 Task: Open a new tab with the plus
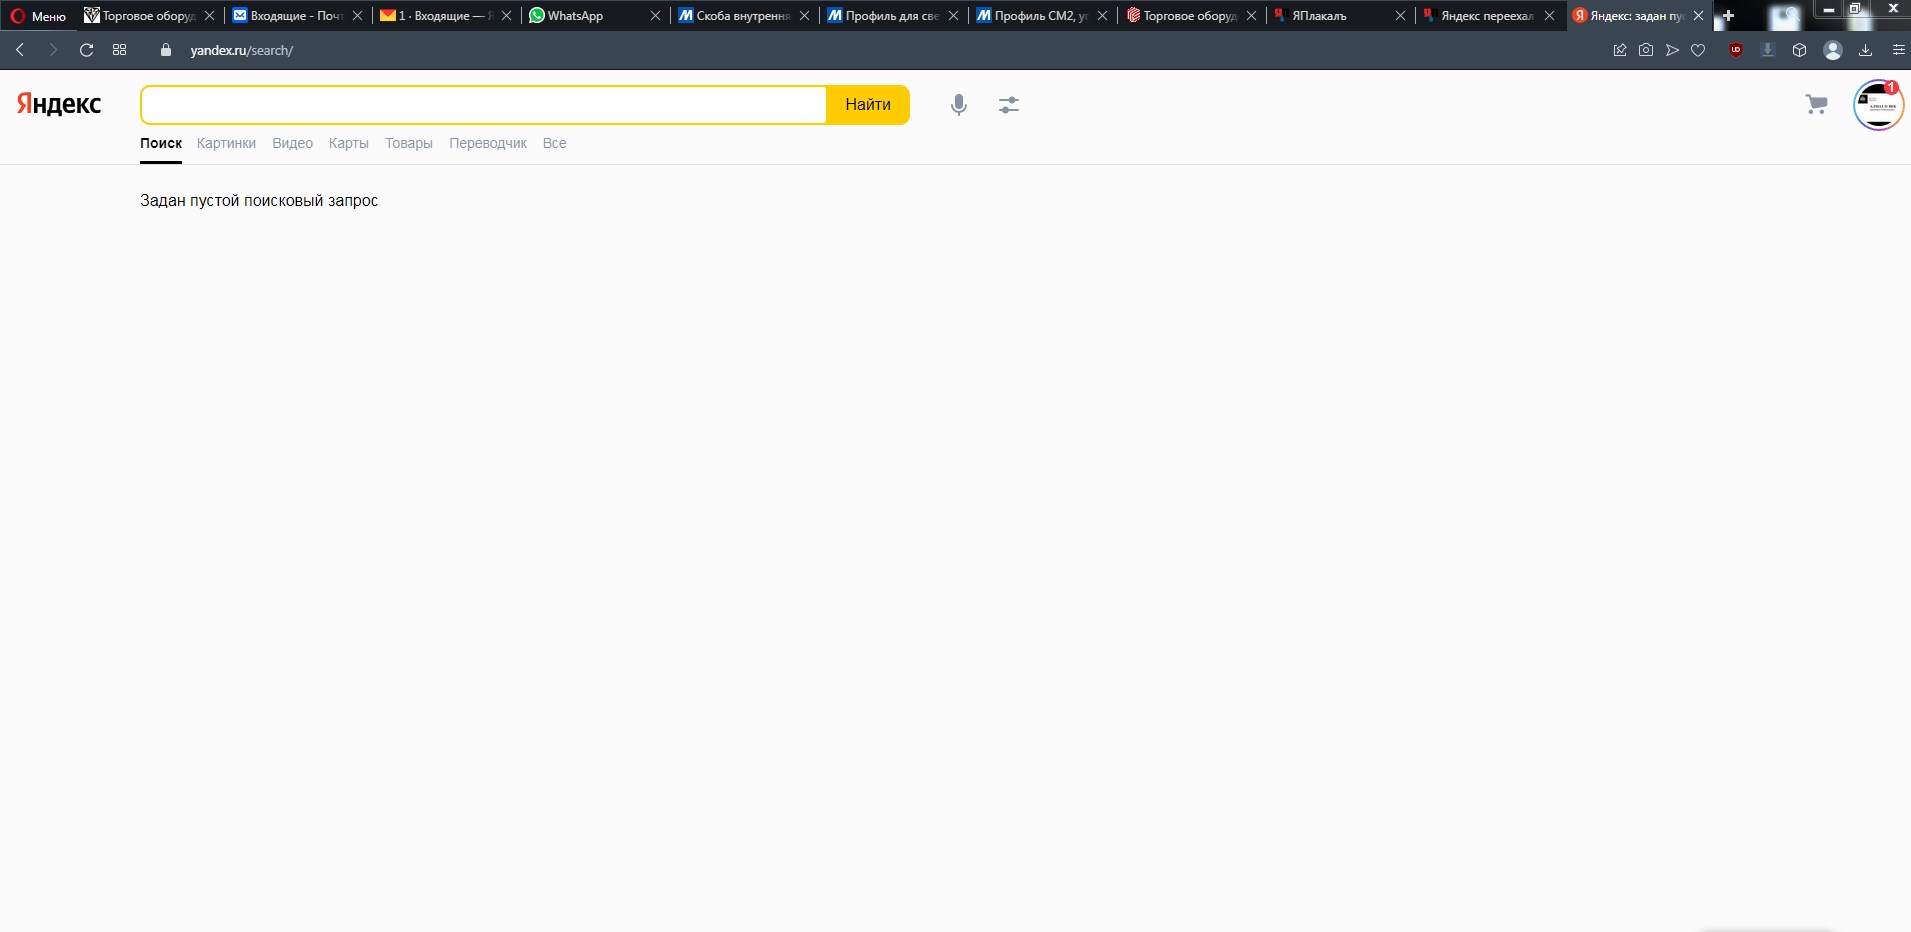point(1728,16)
